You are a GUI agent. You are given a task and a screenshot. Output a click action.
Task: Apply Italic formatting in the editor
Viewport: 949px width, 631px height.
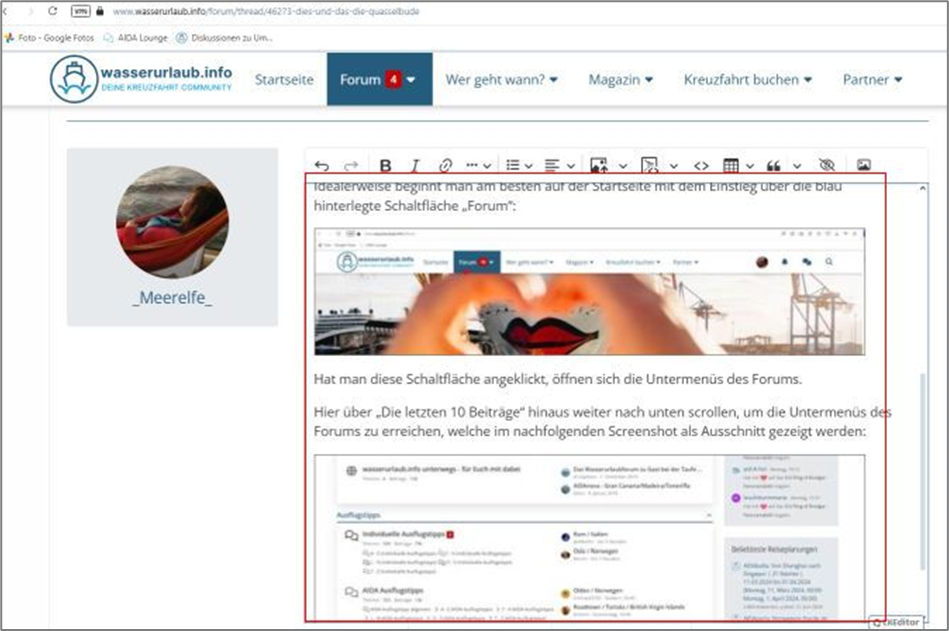click(x=415, y=166)
